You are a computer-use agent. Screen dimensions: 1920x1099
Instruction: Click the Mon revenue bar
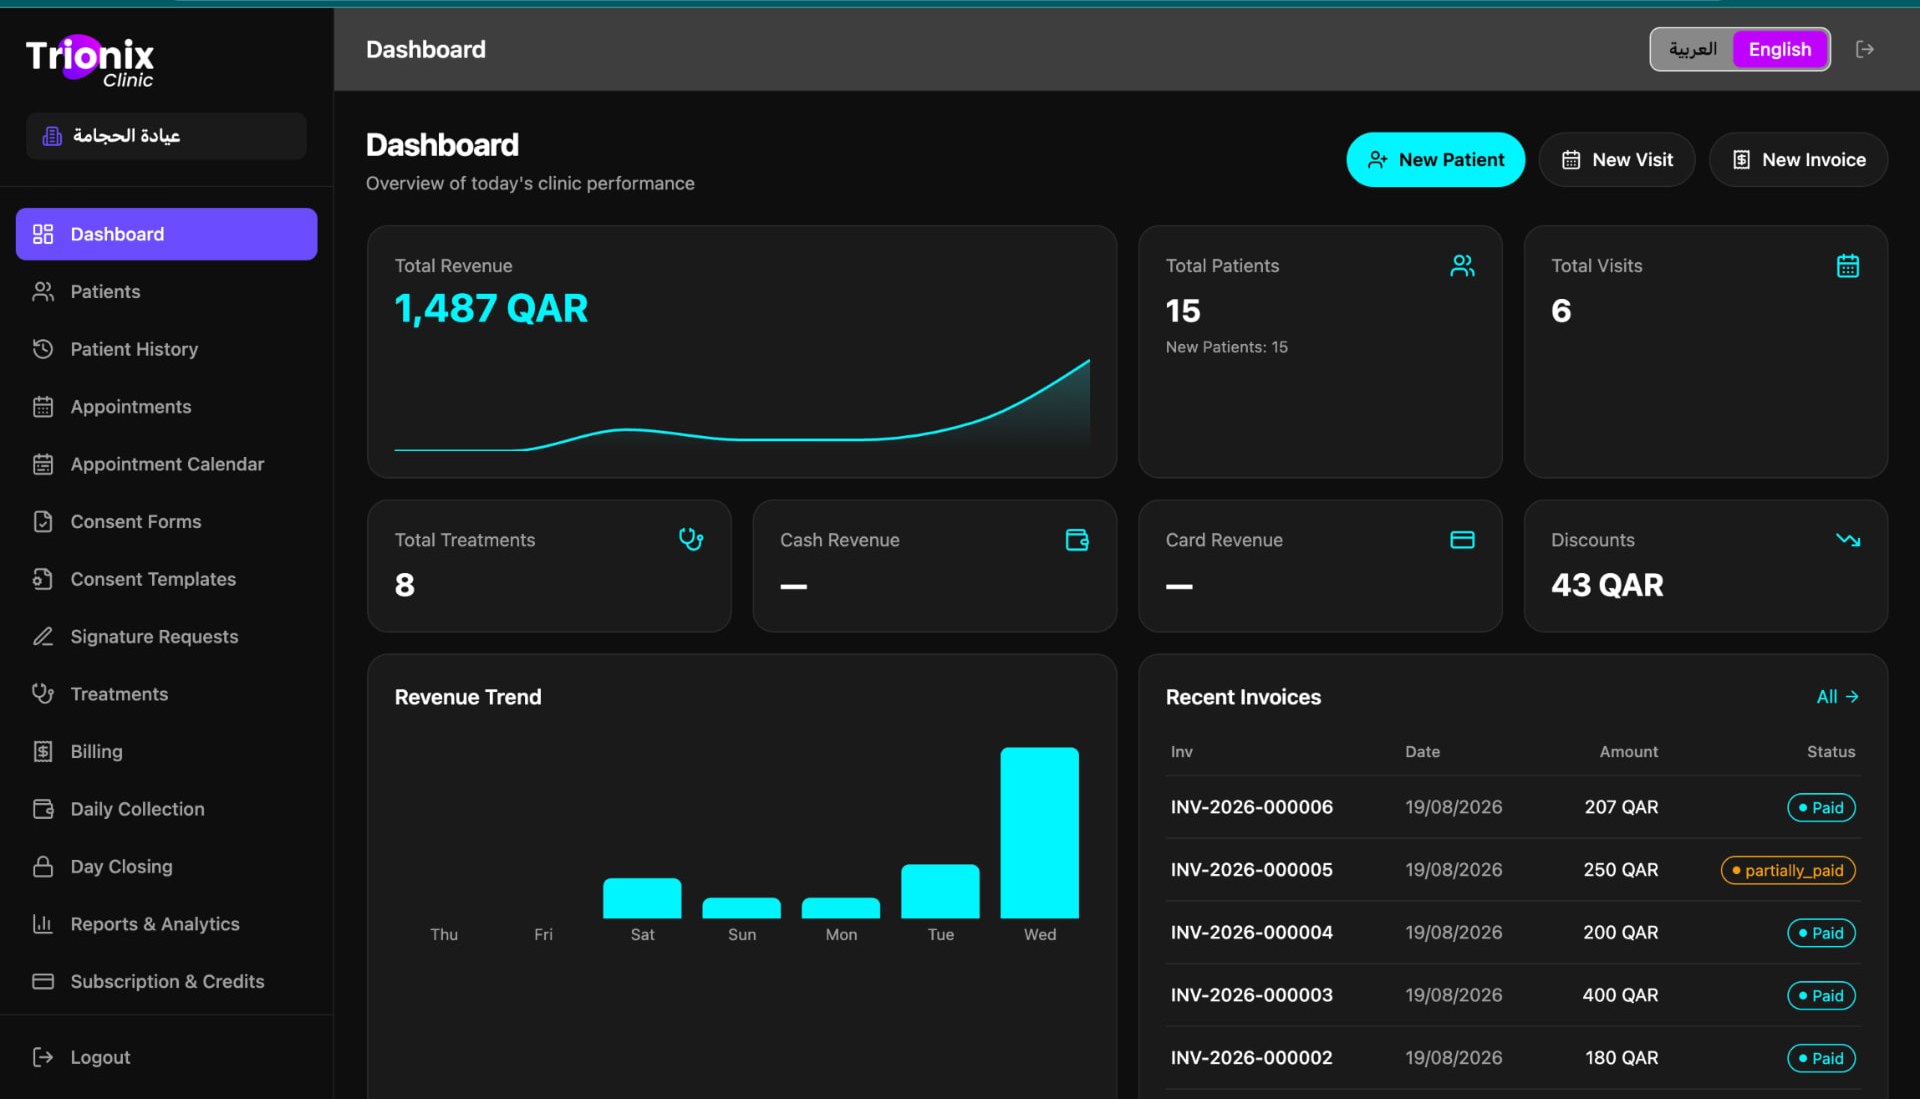pos(841,908)
